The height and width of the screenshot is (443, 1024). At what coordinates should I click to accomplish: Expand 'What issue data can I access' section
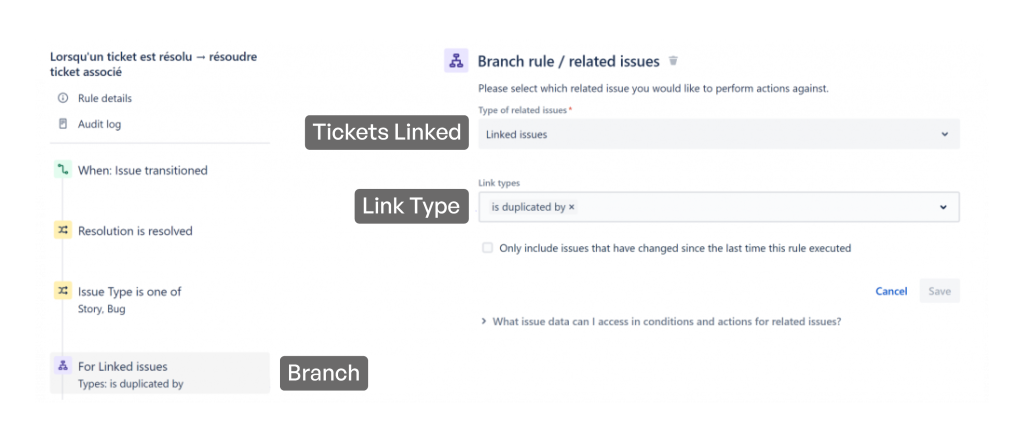(484, 322)
